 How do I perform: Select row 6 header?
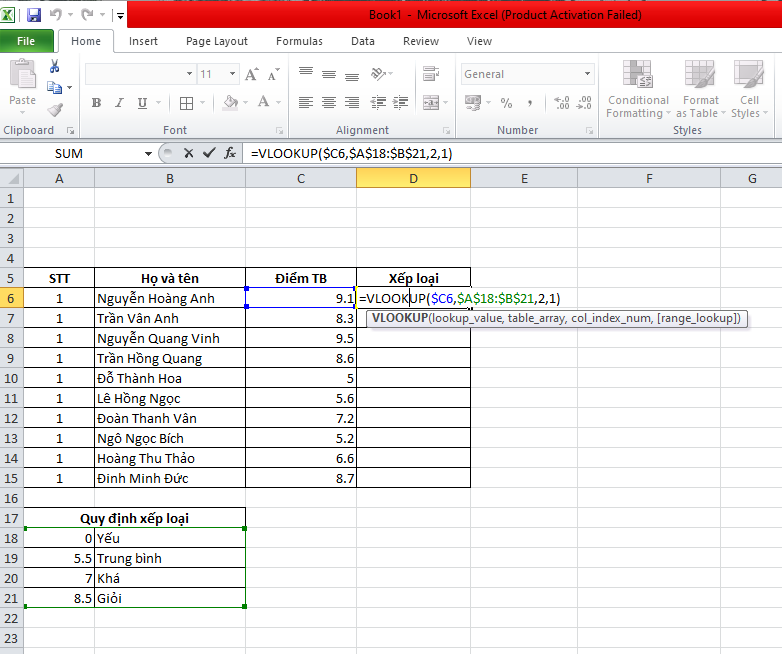click(11, 298)
